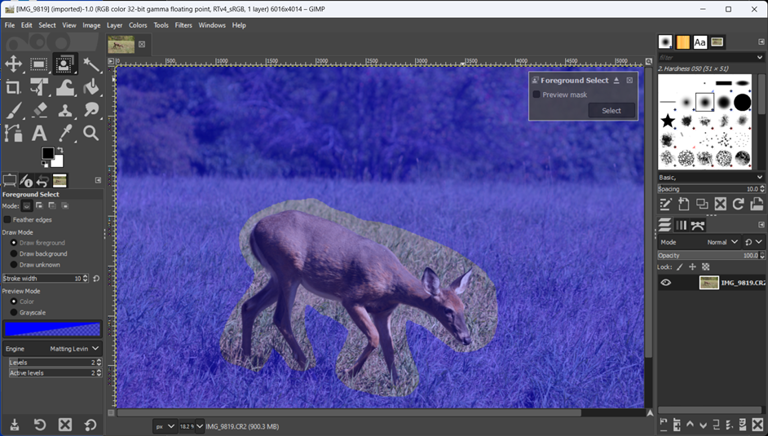Select the Text tool

[x=39, y=133]
